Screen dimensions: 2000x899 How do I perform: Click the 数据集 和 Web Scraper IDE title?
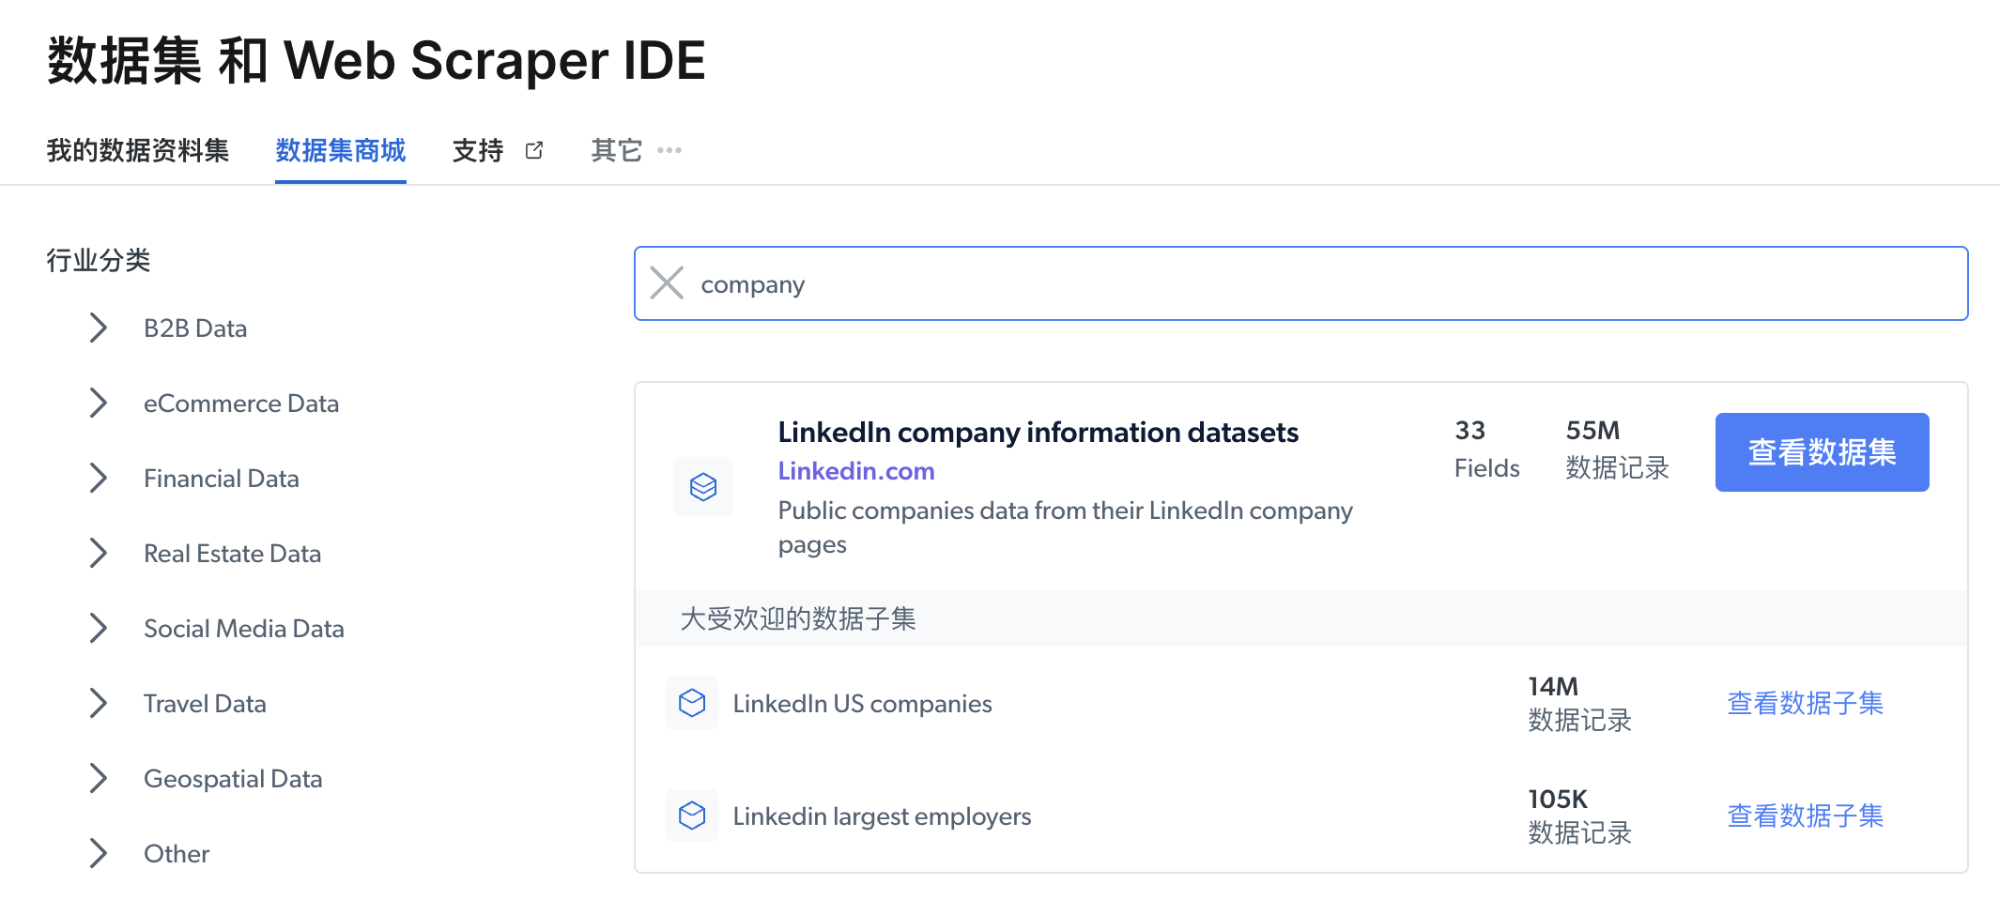(376, 60)
